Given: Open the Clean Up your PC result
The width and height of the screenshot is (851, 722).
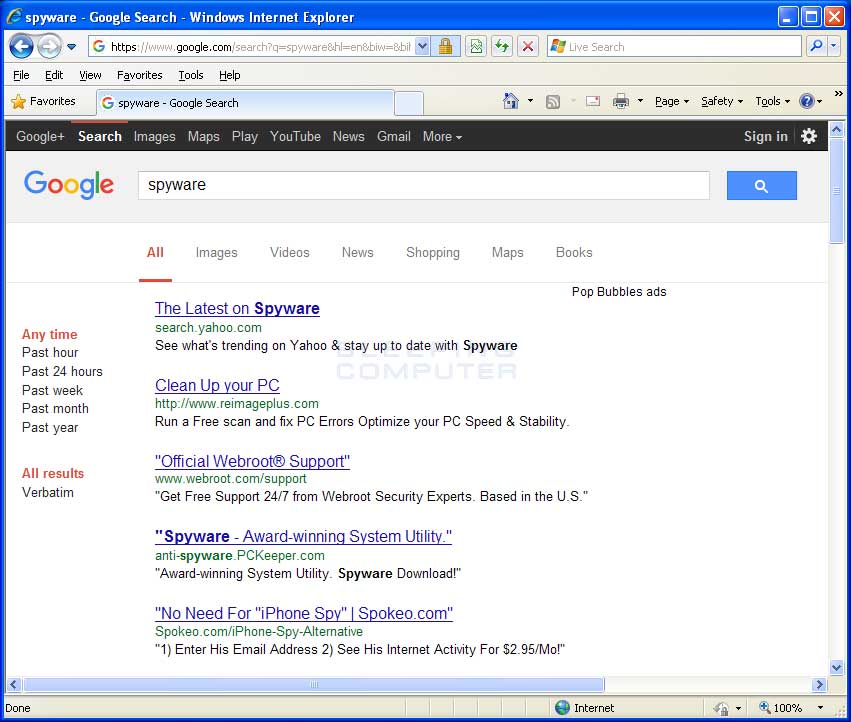Looking at the screenshot, I should 217,385.
